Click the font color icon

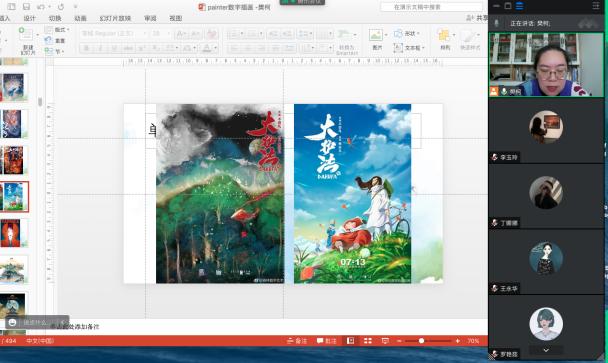(207, 48)
